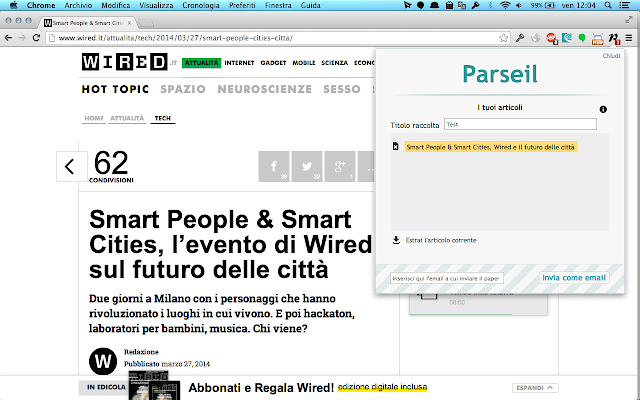Open the NEUROSCIENZE hot topic

pyautogui.click(x=264, y=89)
